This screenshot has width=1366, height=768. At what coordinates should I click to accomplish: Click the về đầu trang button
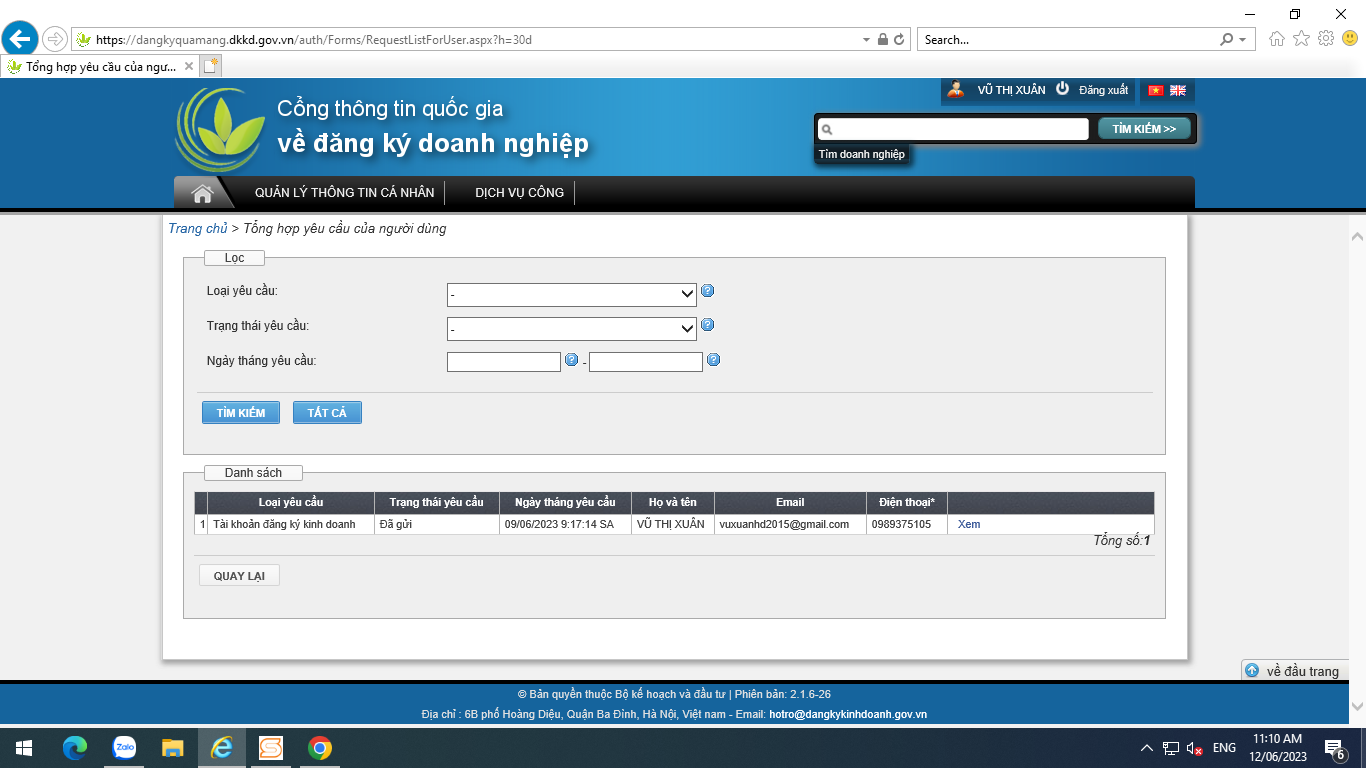coord(1294,671)
